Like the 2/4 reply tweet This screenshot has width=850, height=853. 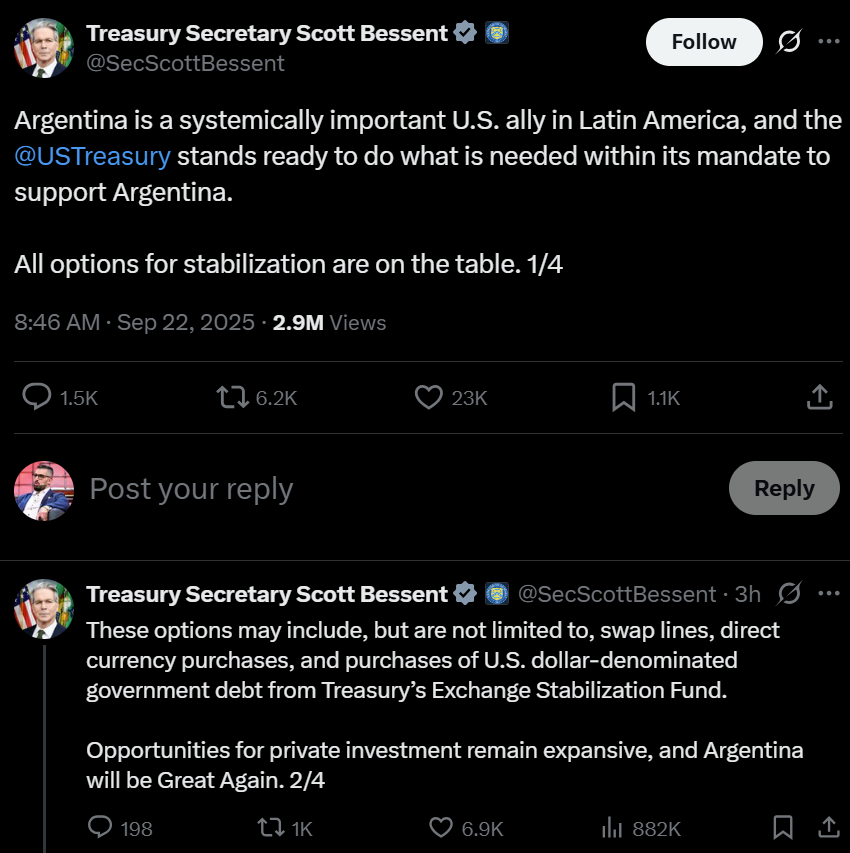pyautogui.click(x=438, y=828)
